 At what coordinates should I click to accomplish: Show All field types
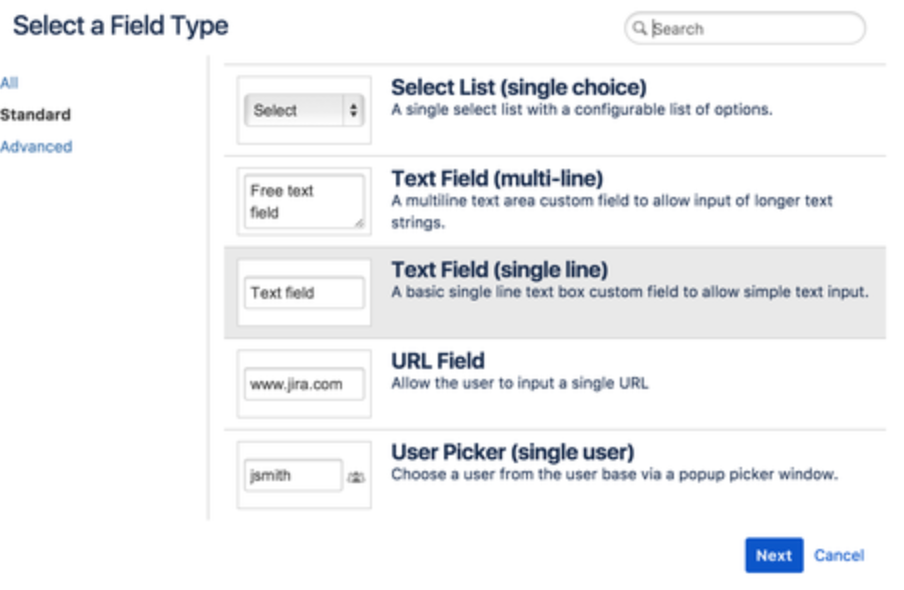click(9, 83)
